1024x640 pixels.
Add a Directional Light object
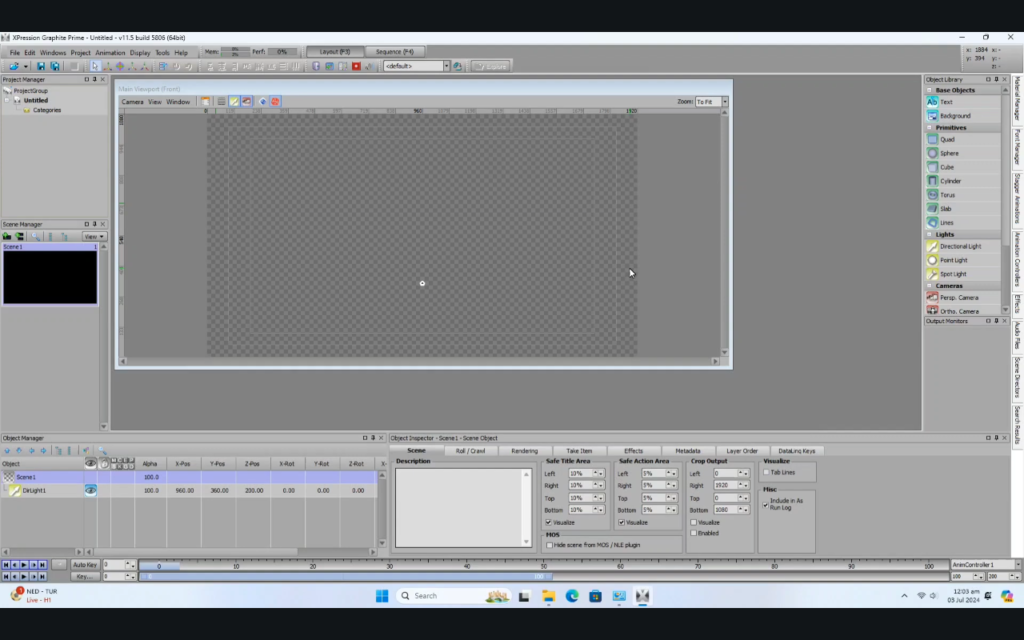[963, 246]
